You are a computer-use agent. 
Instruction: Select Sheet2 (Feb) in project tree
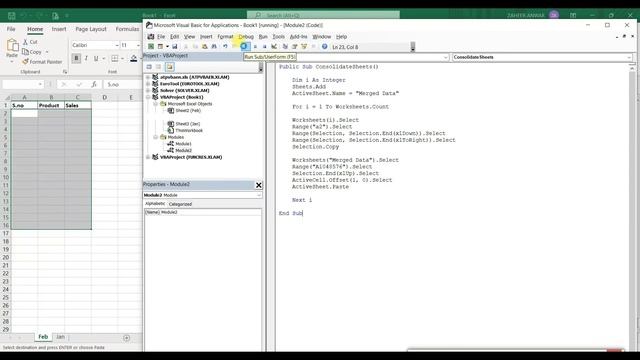[x=188, y=110]
